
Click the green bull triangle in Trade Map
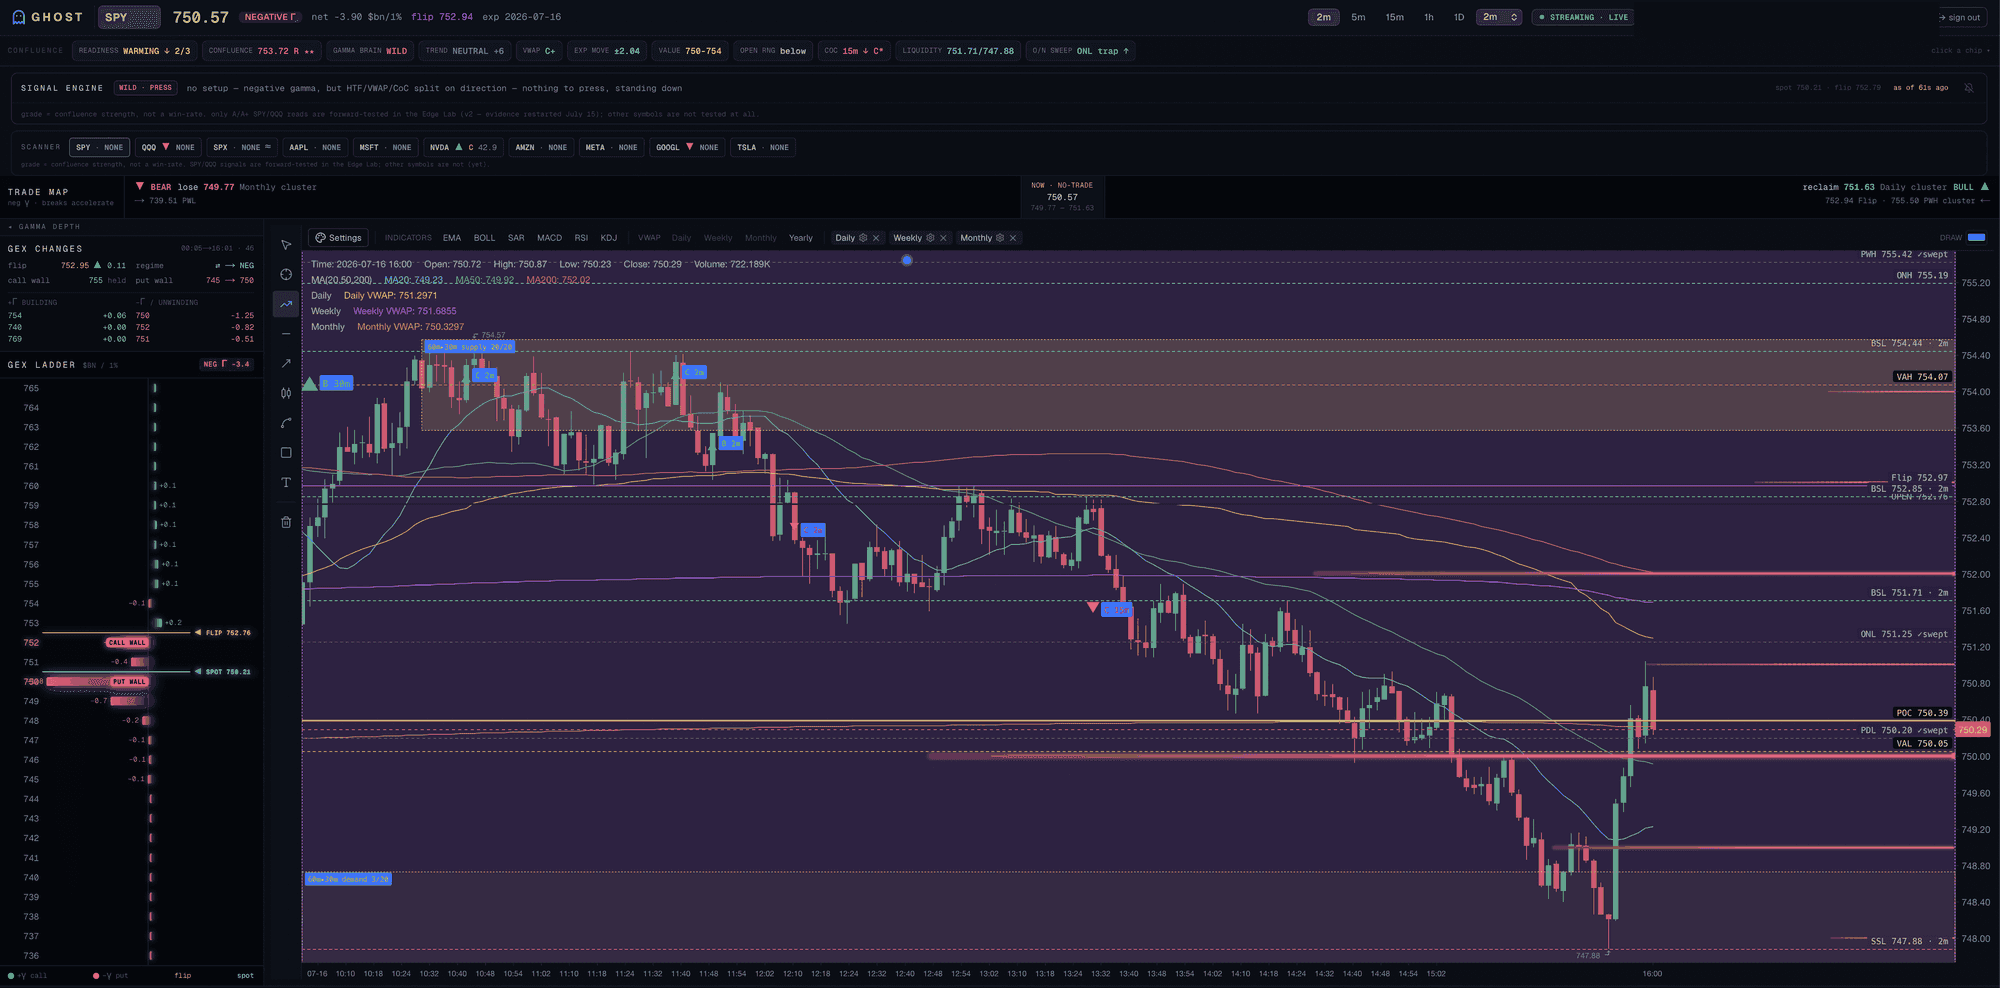tap(1984, 187)
